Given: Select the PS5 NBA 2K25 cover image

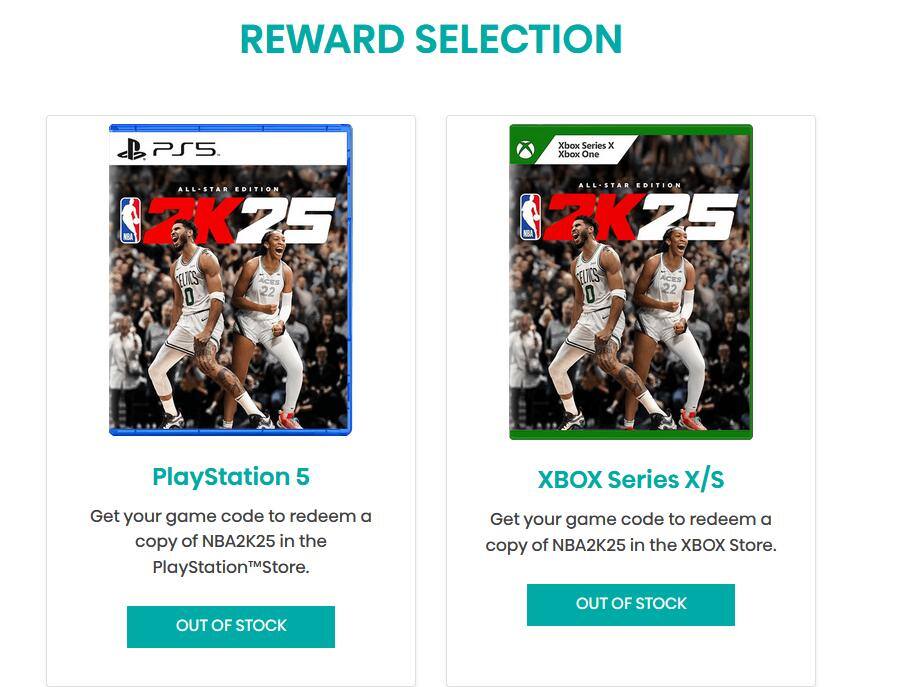Looking at the screenshot, I should 230,279.
